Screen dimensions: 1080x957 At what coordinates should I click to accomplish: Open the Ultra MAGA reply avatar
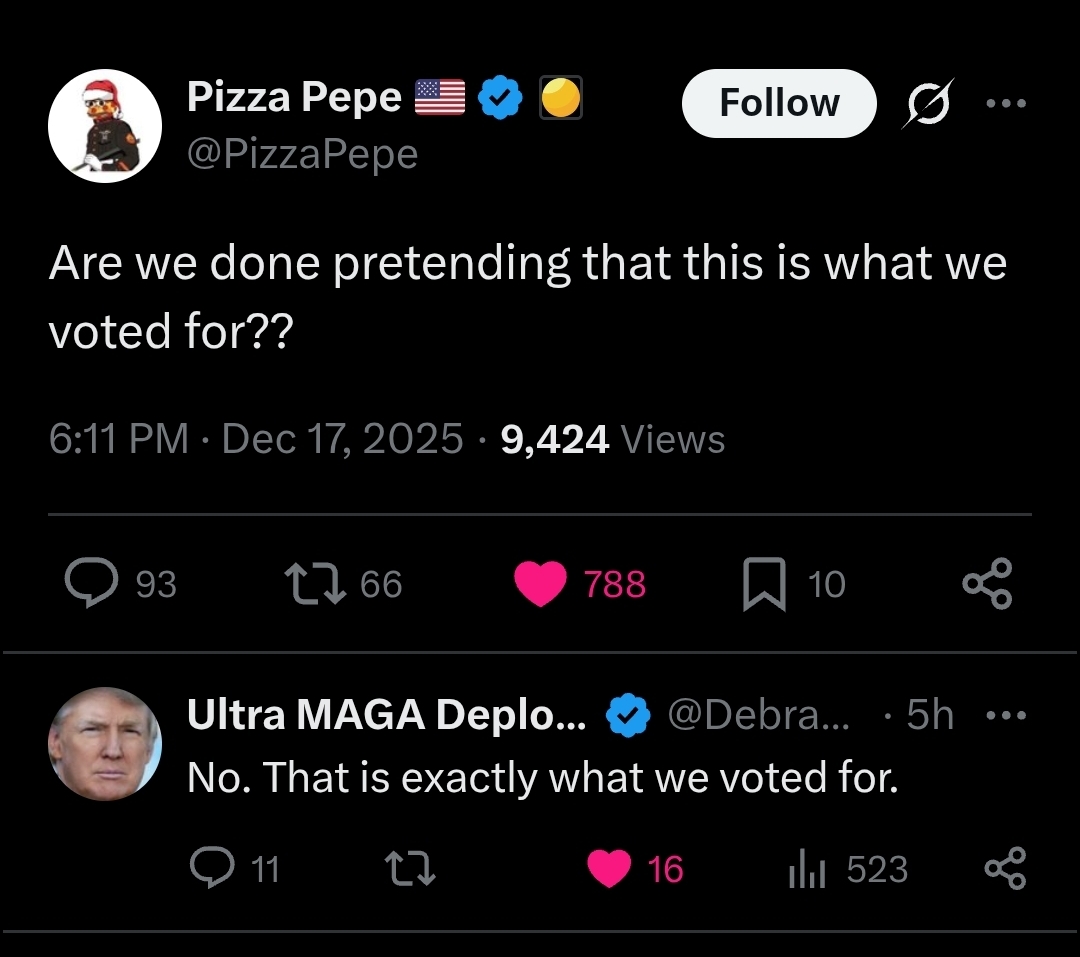(x=105, y=743)
